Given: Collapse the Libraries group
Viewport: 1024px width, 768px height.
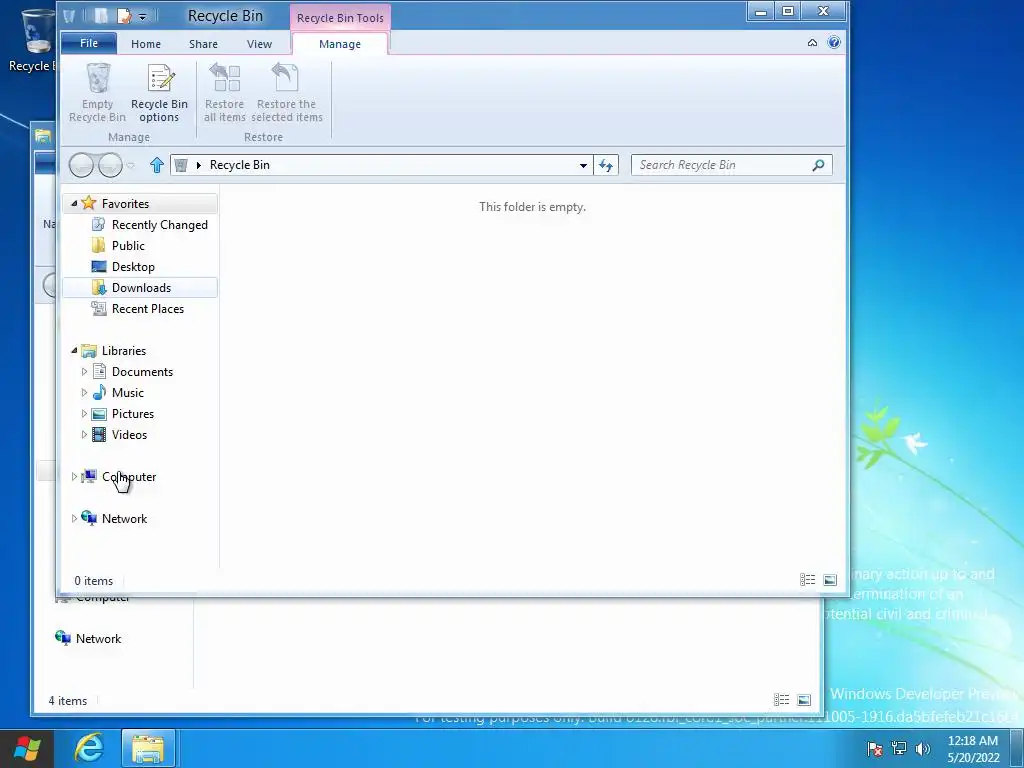Looking at the screenshot, I should pyautogui.click(x=74, y=351).
